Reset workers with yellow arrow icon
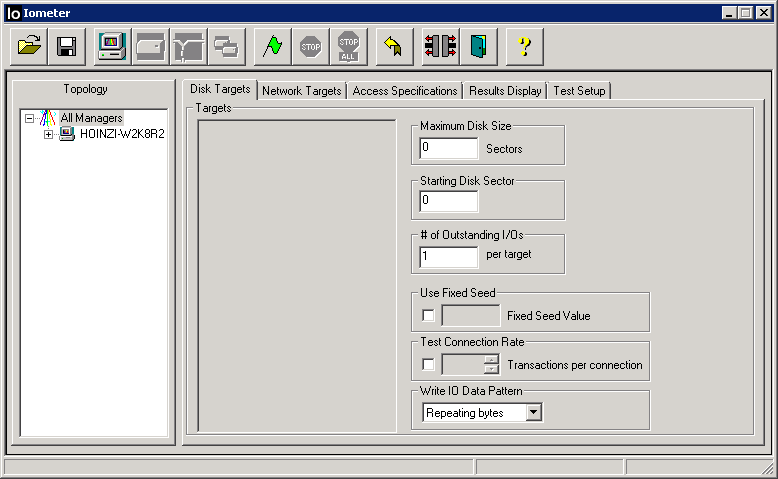Viewport: 778px width, 479px height. tap(394, 47)
